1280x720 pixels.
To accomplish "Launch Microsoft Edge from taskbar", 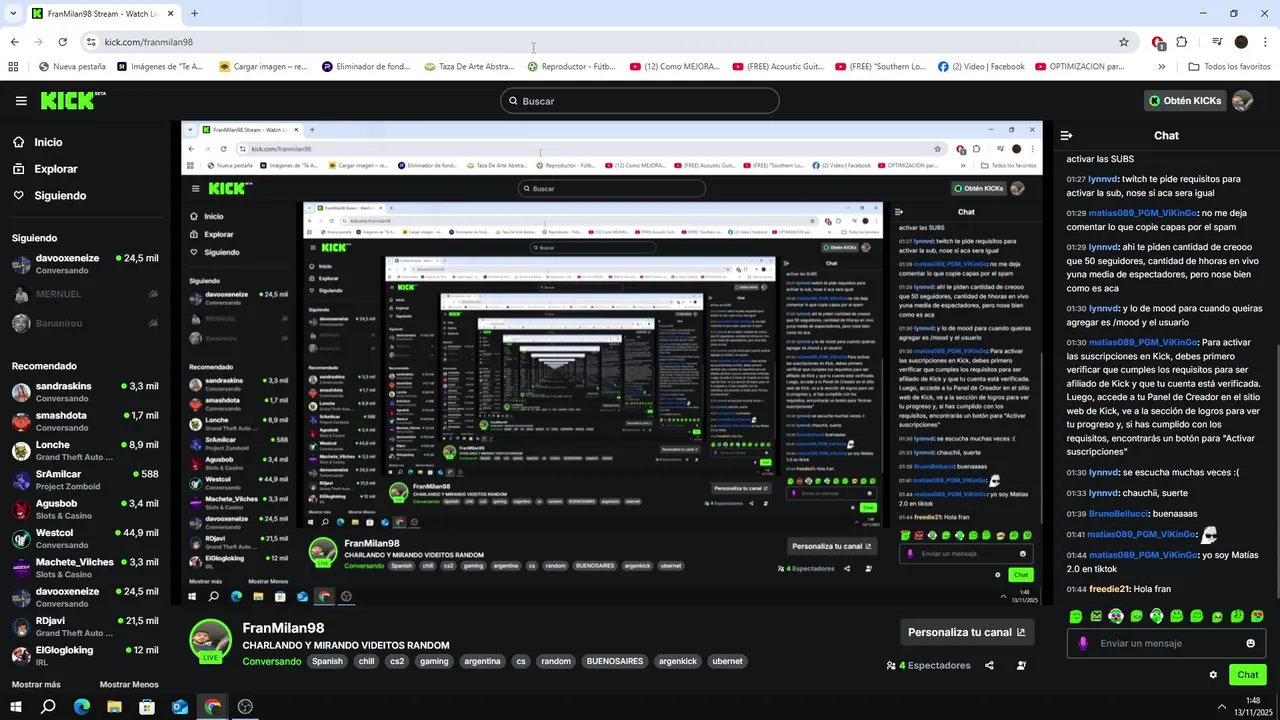I will pyautogui.click(x=82, y=707).
